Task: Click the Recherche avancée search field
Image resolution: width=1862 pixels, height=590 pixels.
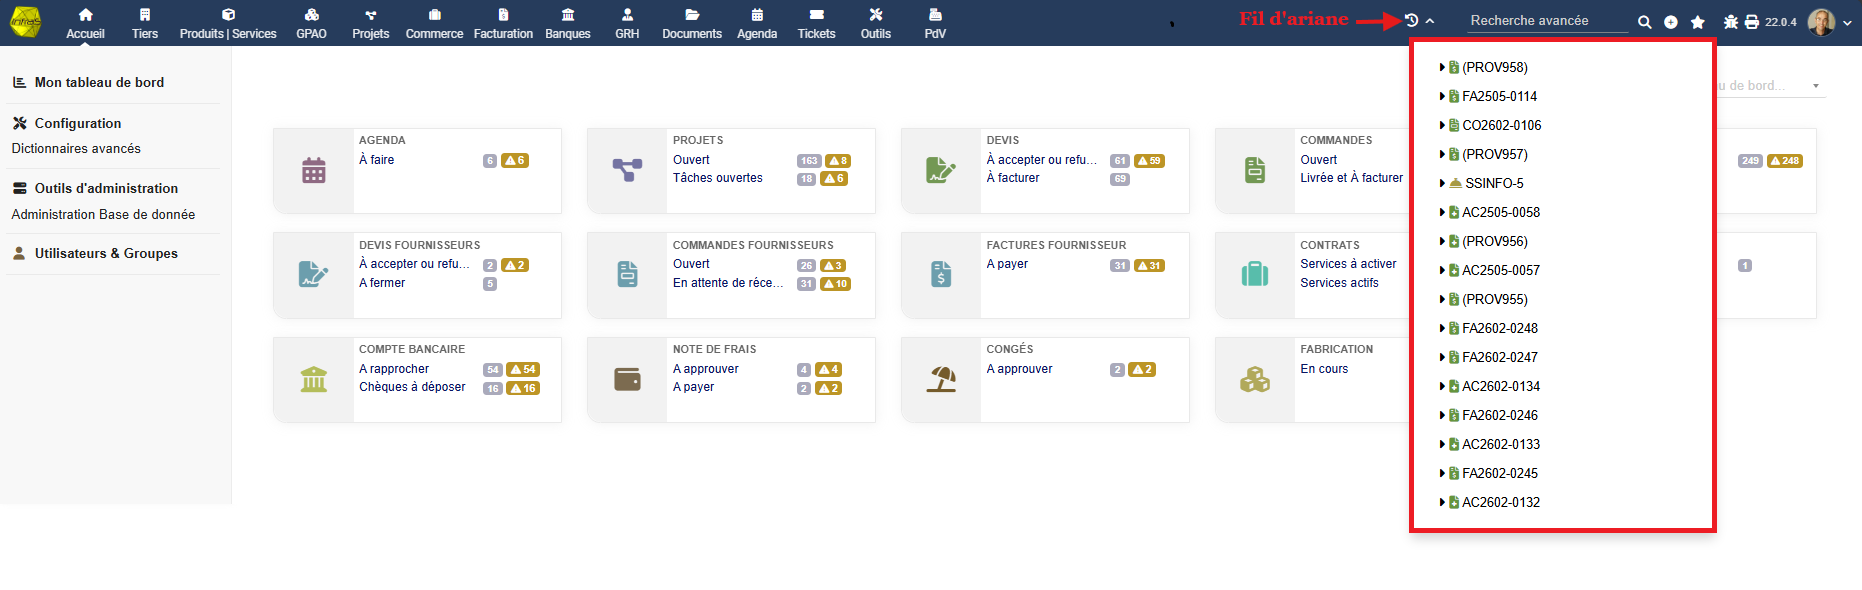Action: point(1546,21)
